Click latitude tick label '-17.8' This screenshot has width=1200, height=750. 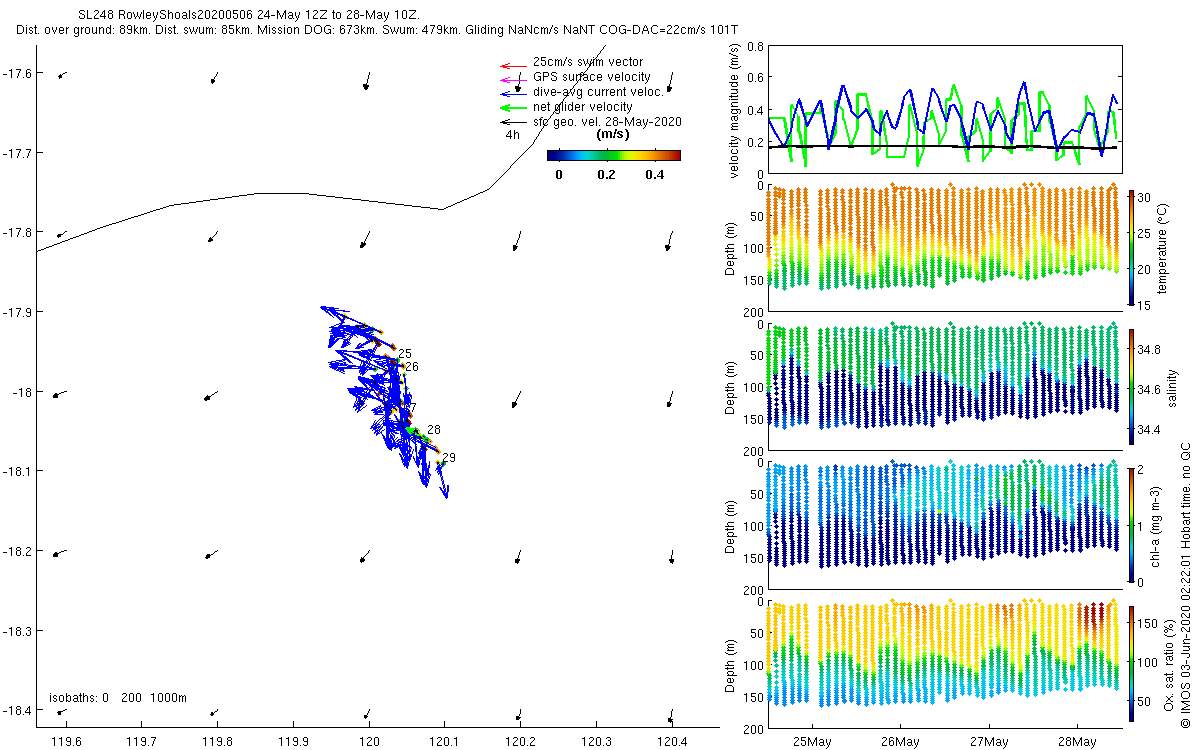point(19,232)
